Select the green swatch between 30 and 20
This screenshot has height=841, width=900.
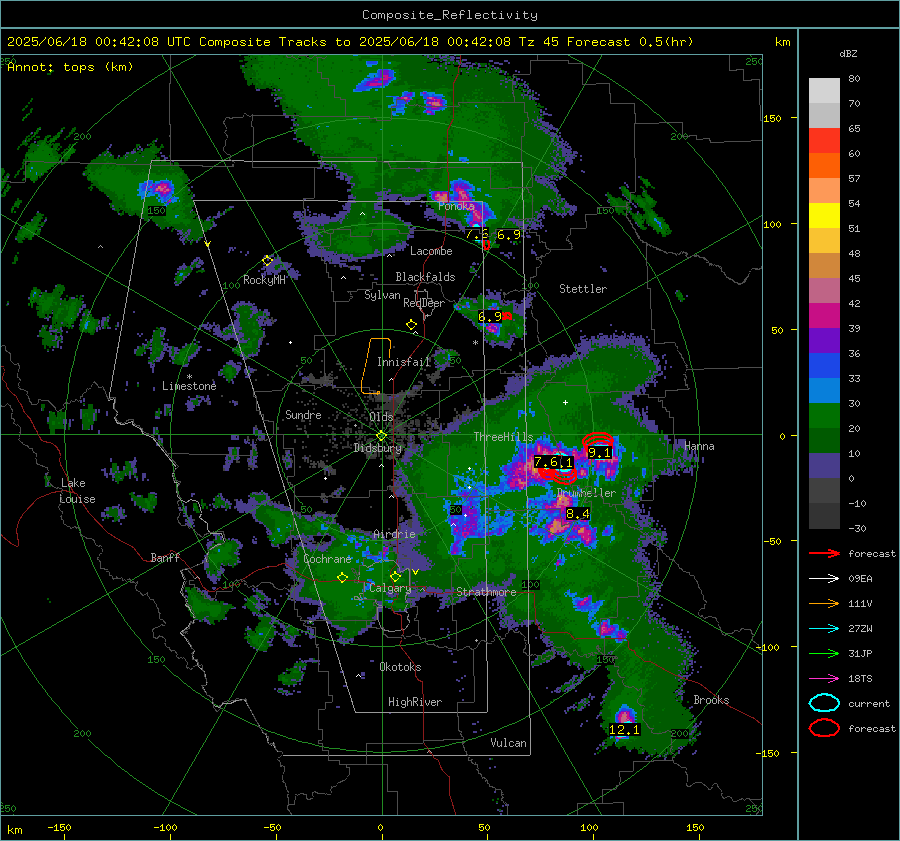pyautogui.click(x=824, y=415)
